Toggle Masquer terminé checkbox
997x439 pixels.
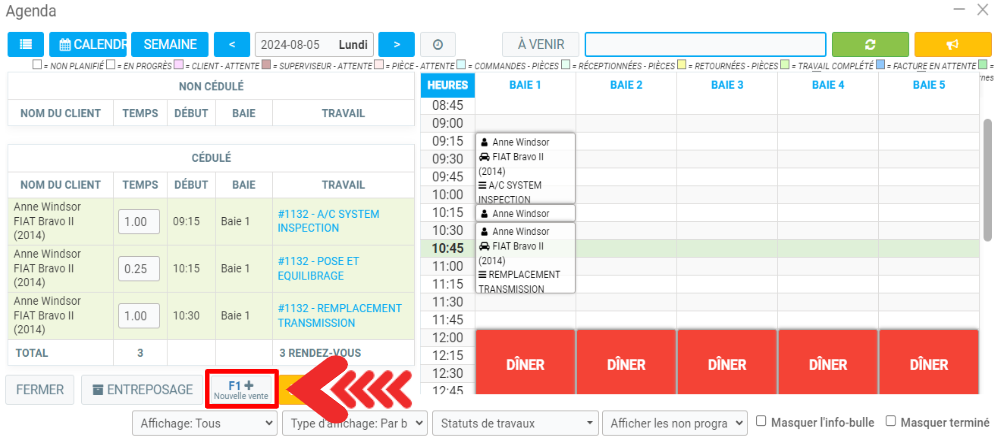(892, 422)
